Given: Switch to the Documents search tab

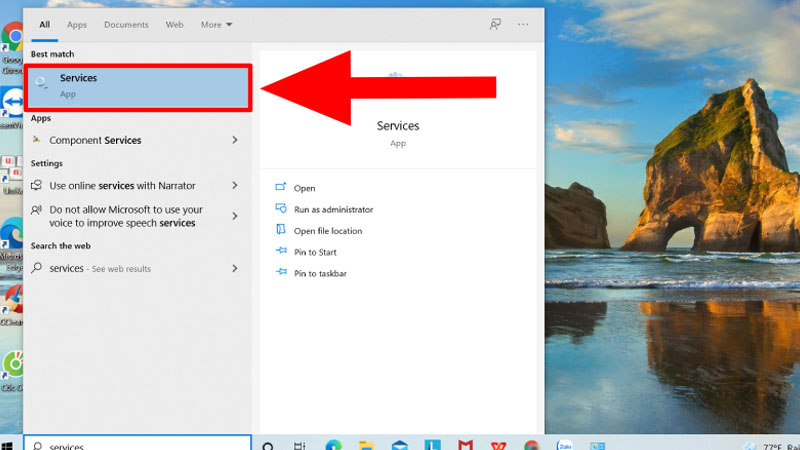Looking at the screenshot, I should point(126,24).
